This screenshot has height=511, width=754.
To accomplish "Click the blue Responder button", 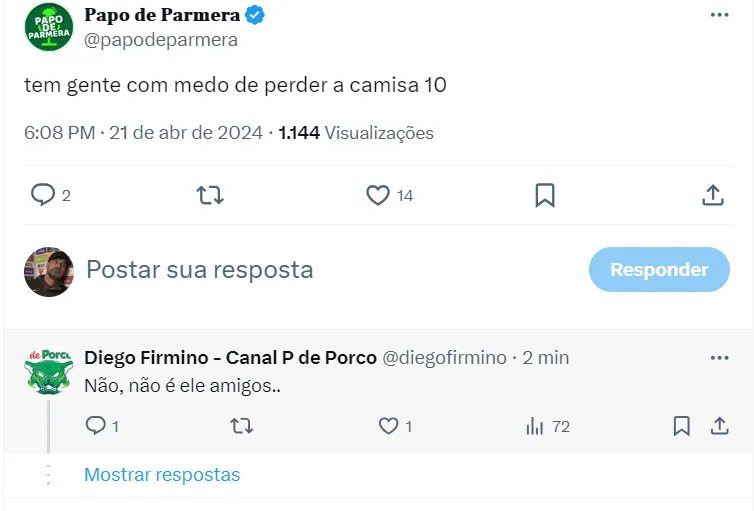I will click(659, 270).
